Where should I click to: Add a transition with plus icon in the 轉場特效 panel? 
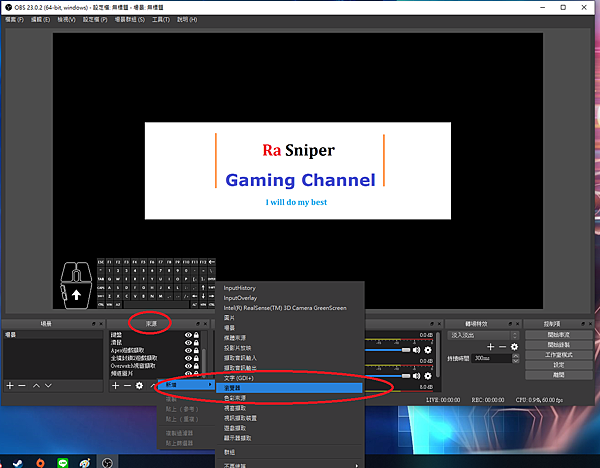click(x=490, y=346)
